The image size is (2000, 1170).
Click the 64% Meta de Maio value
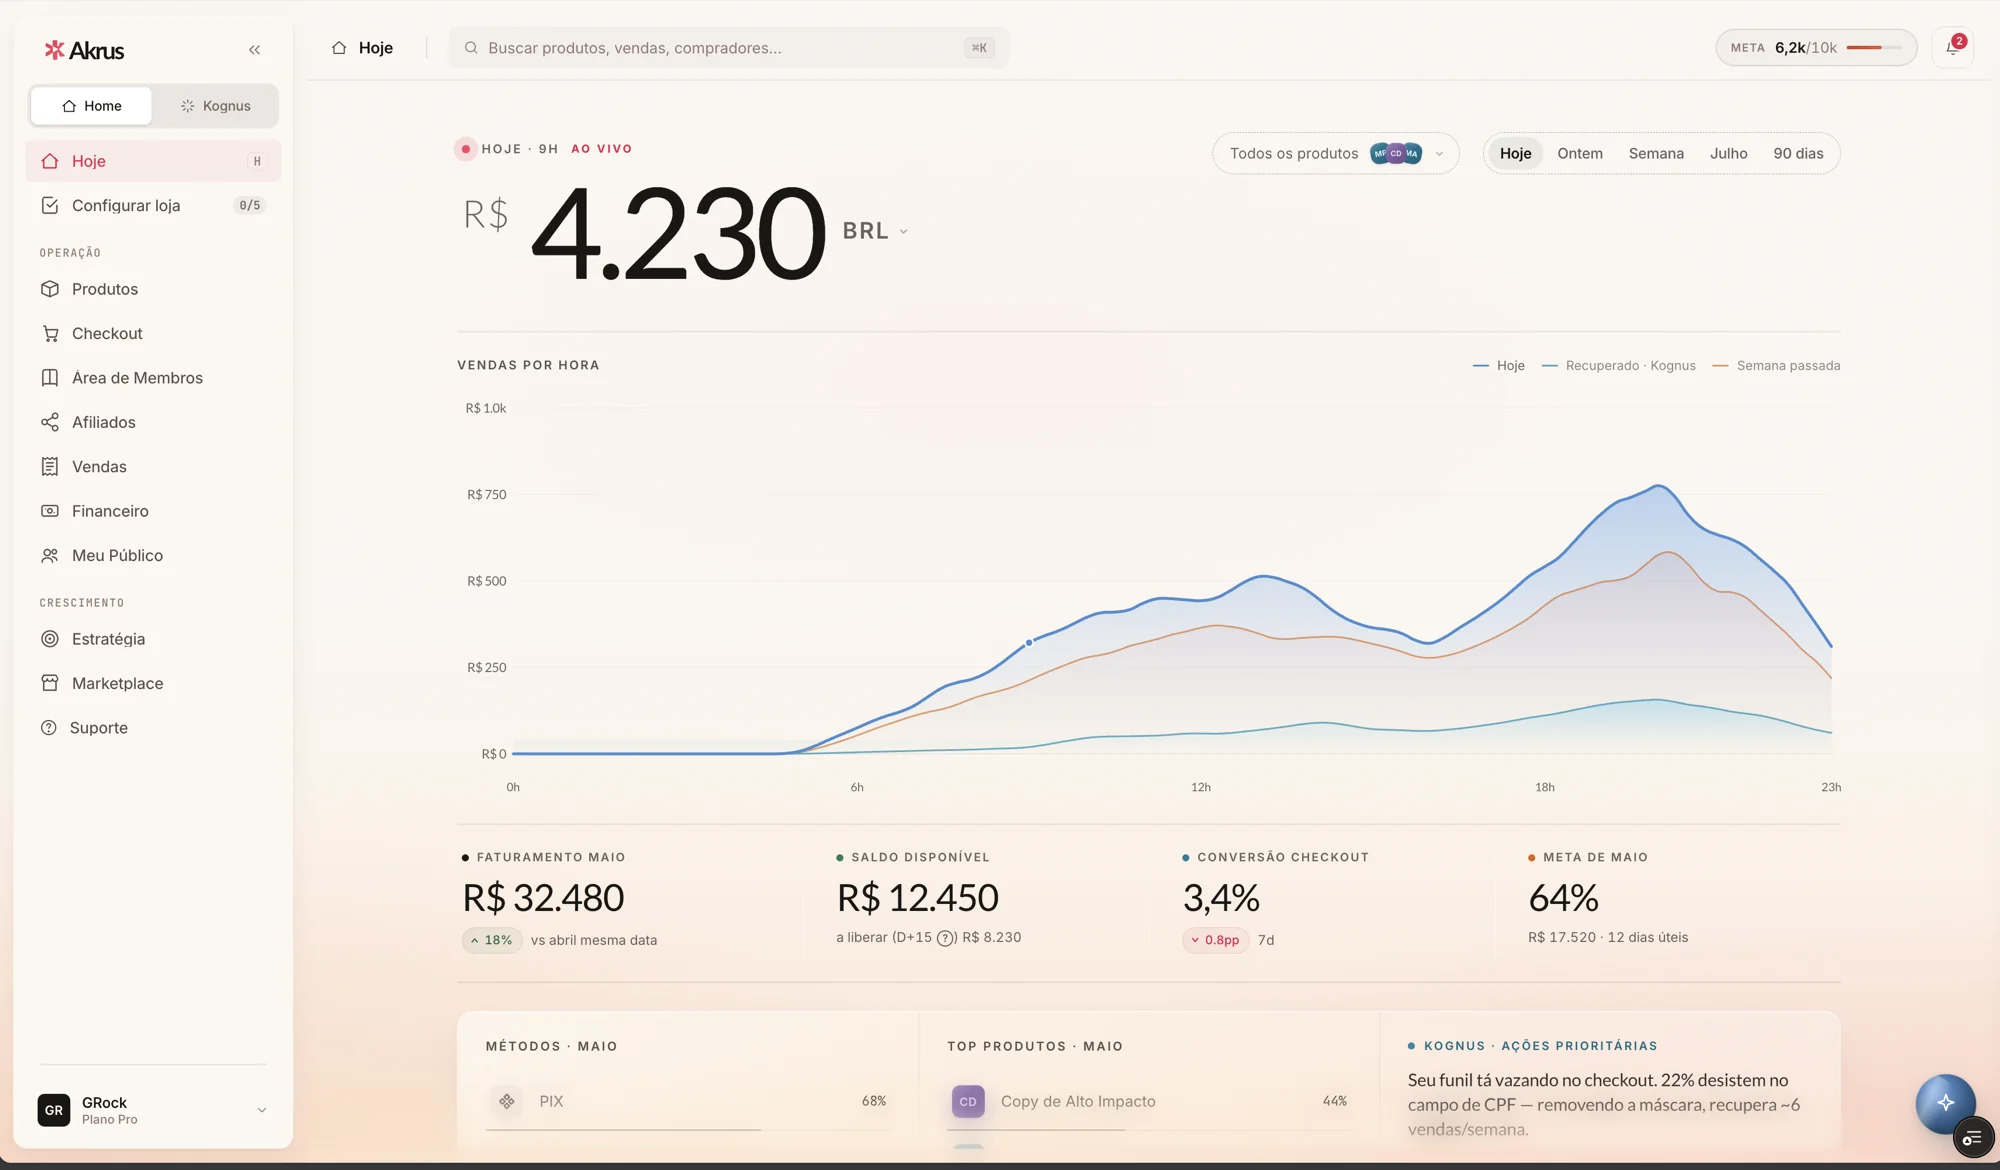coord(1563,898)
